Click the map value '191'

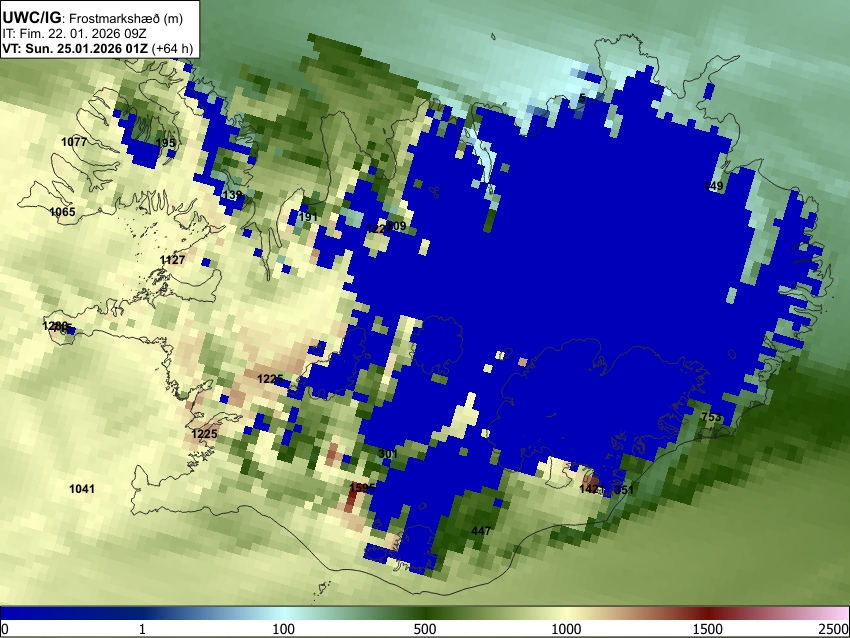tap(308, 217)
